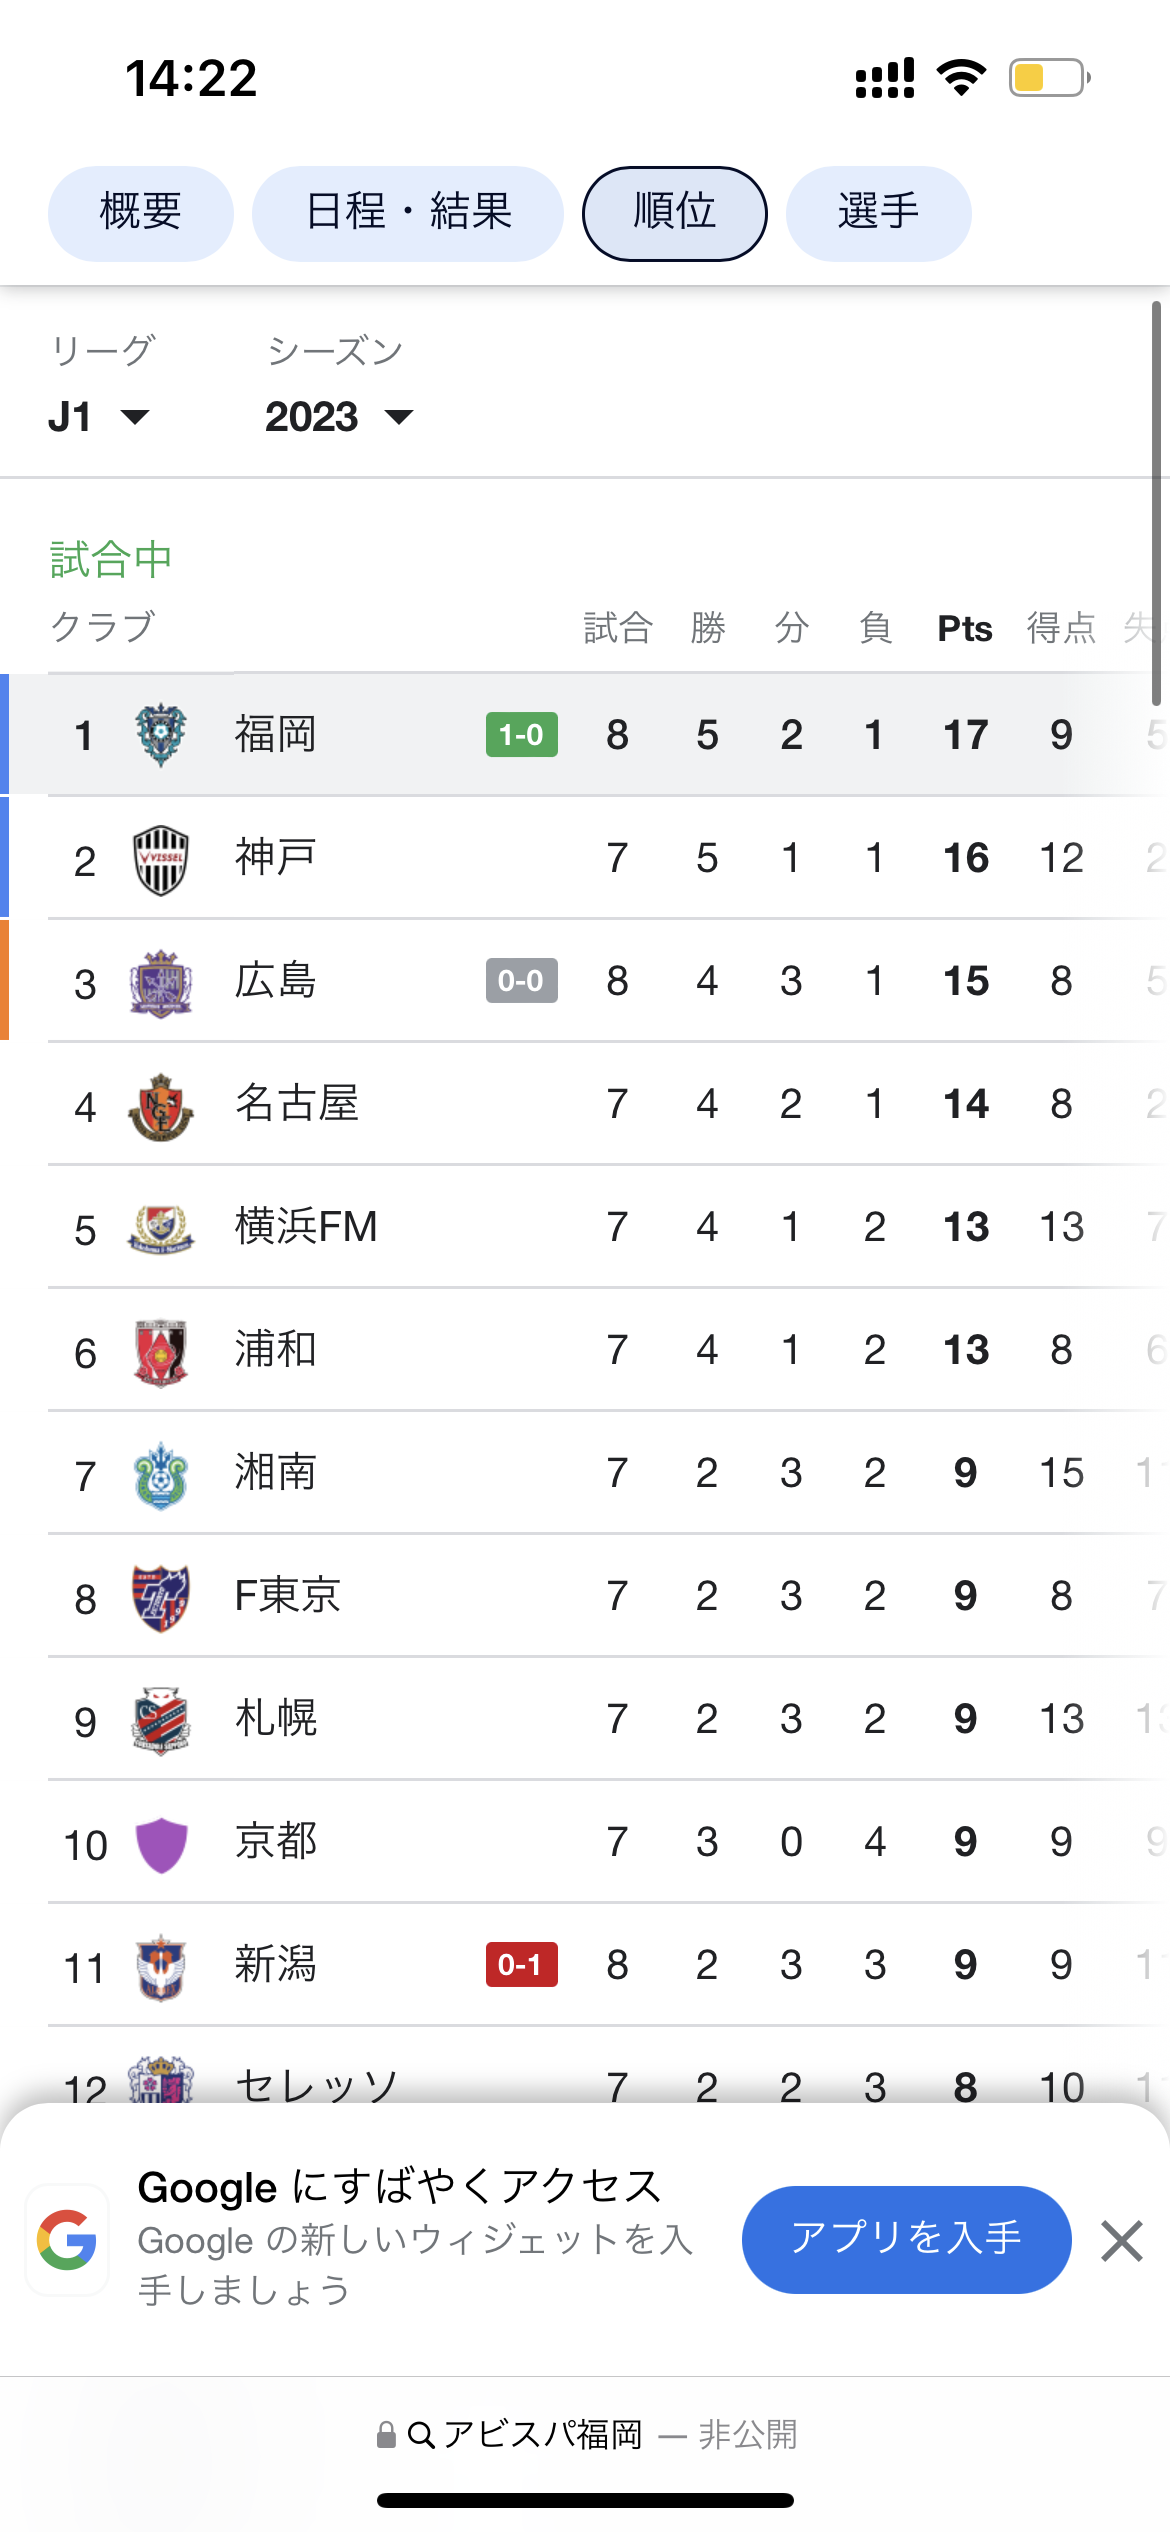Screen dimensions: 1170x2532
Task: Select the 選手 tab
Action: pyautogui.click(x=878, y=213)
